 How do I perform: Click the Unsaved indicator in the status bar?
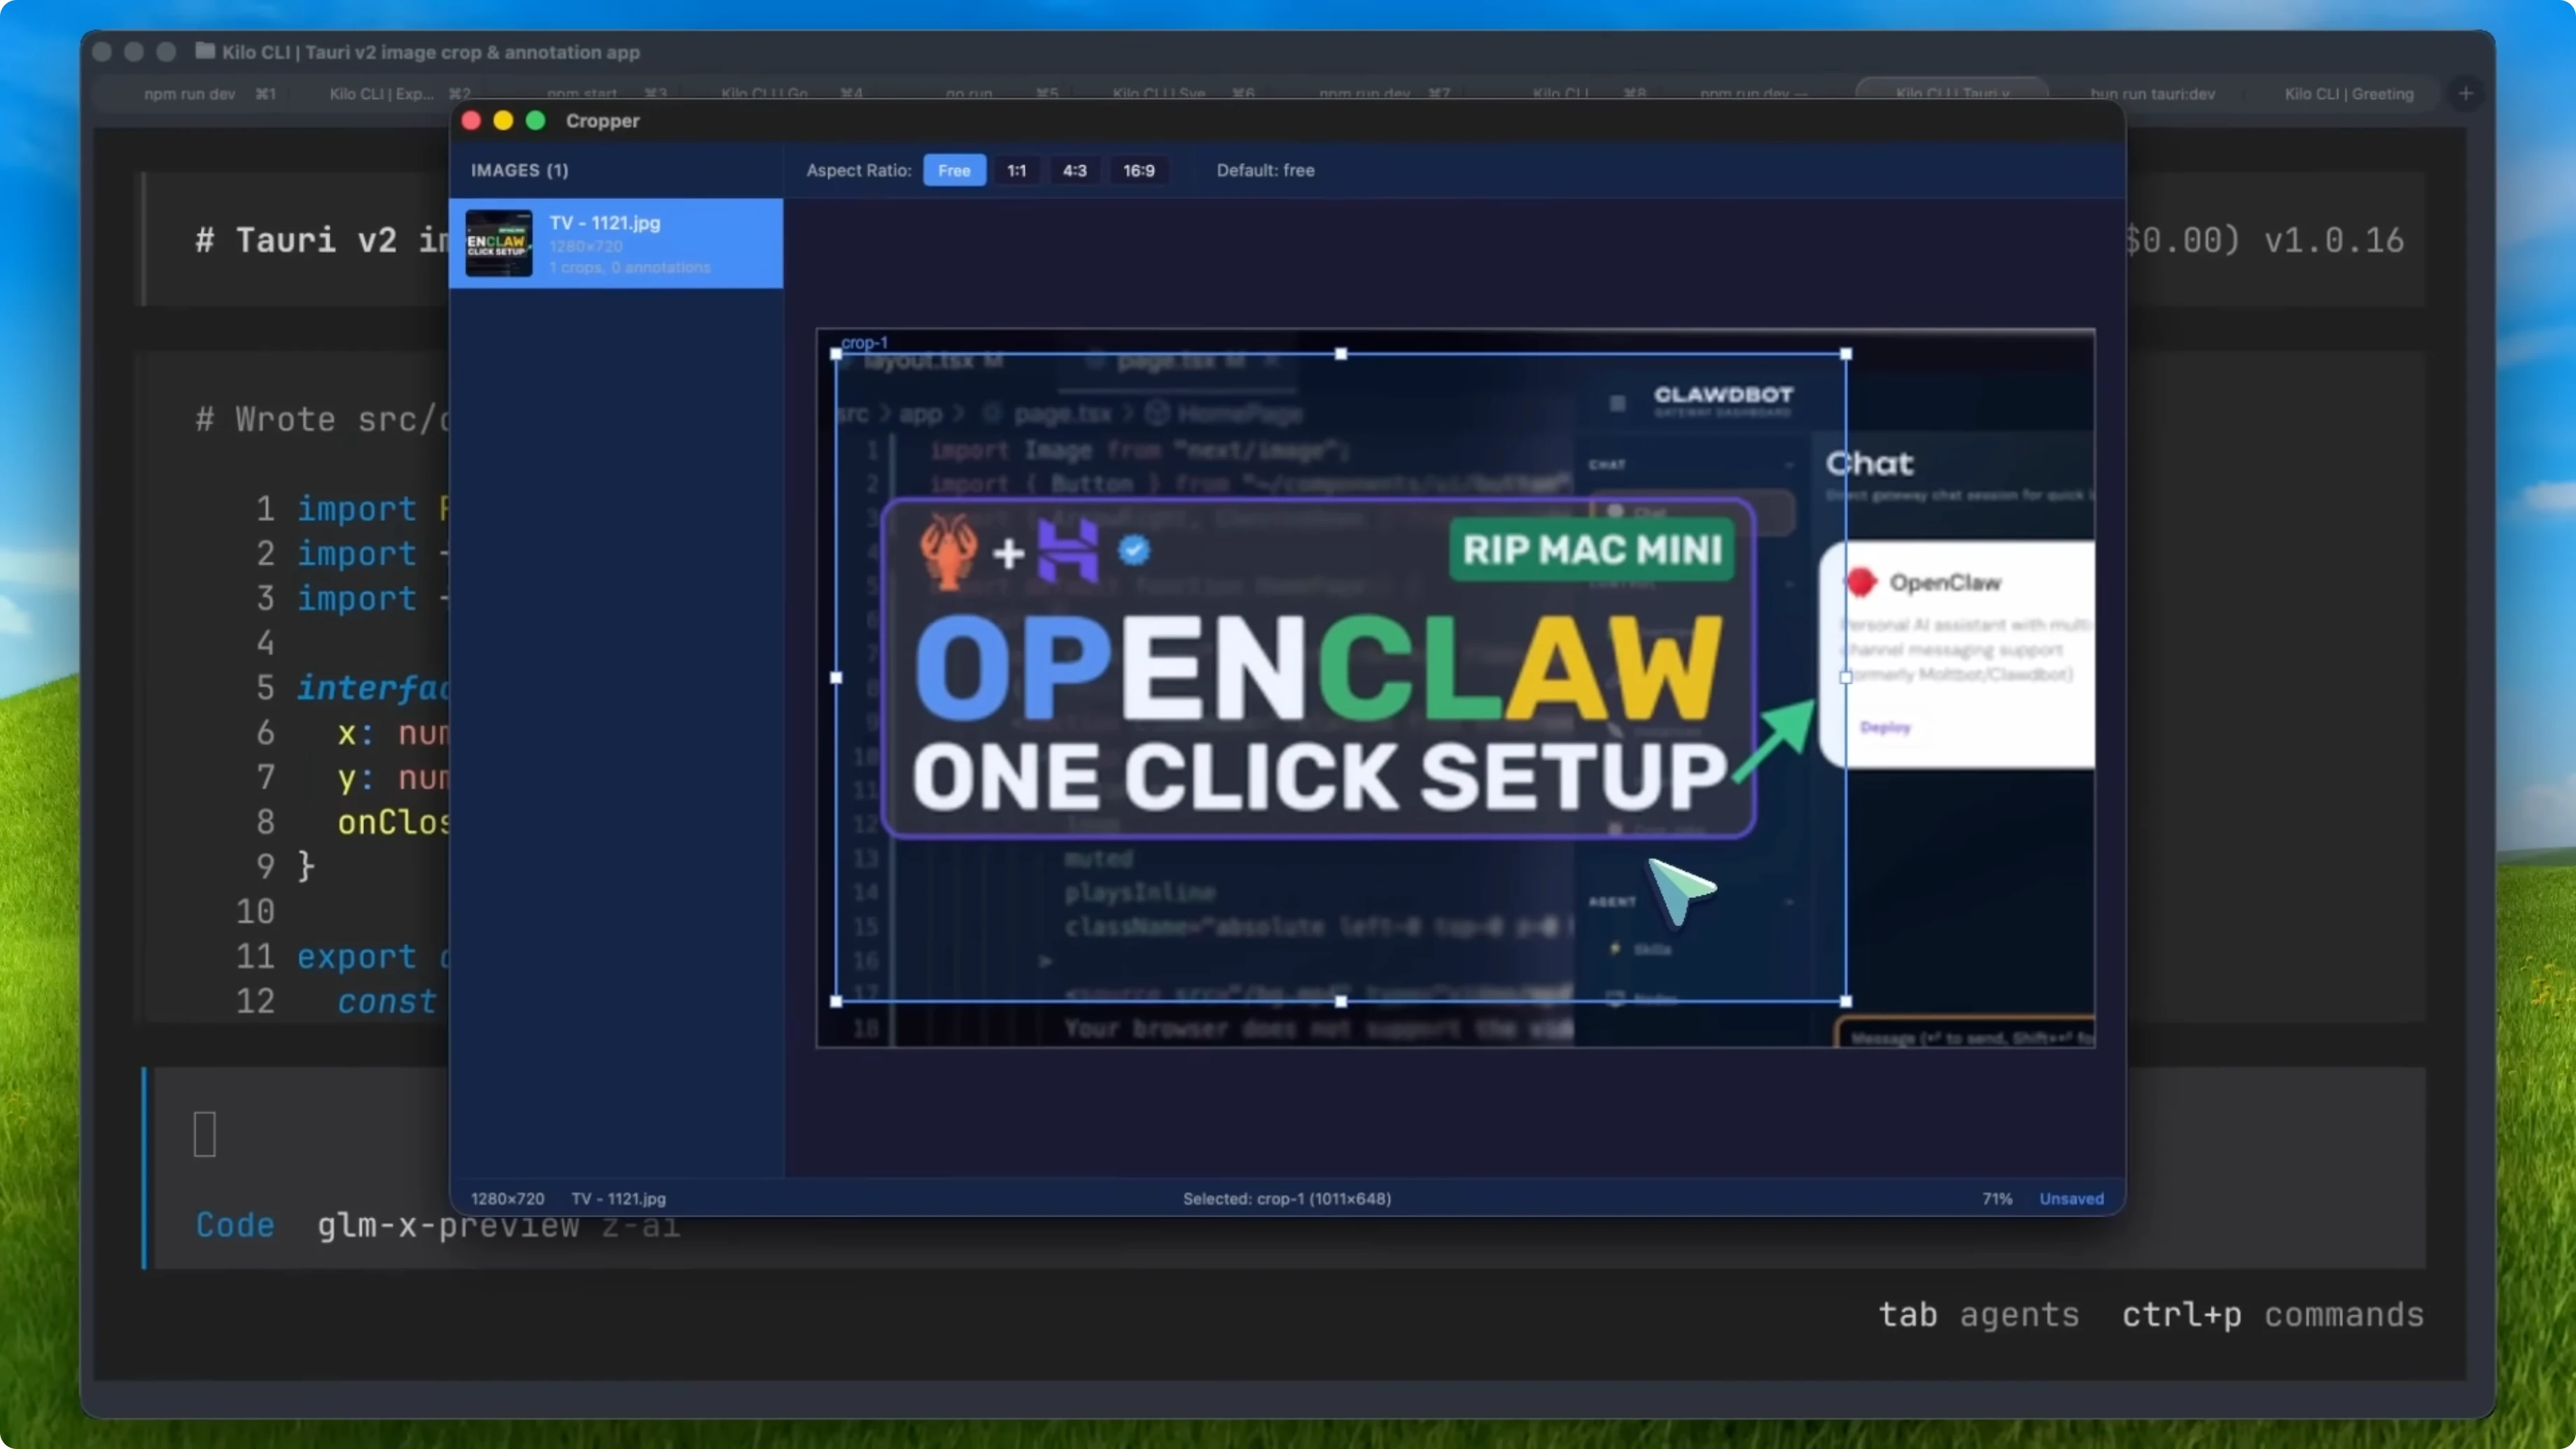point(2071,1198)
